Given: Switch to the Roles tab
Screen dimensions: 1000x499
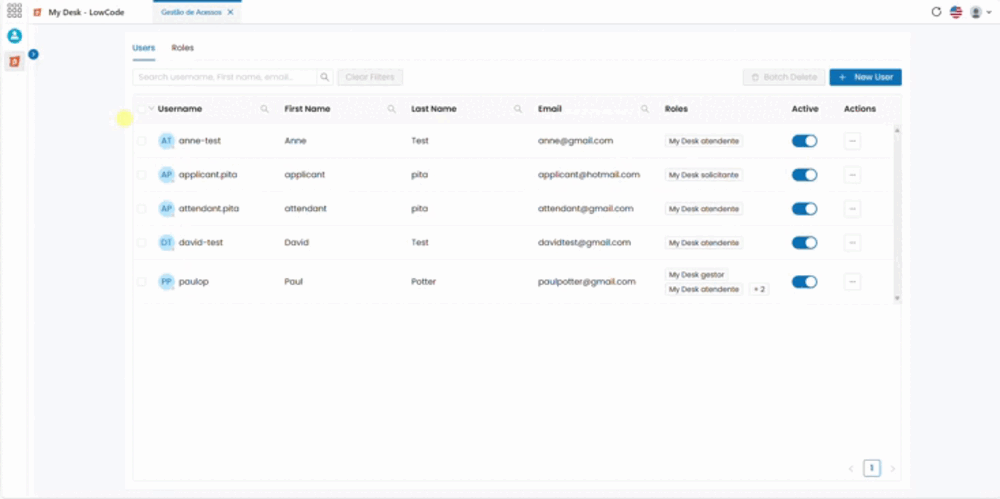Looking at the screenshot, I should [182, 48].
